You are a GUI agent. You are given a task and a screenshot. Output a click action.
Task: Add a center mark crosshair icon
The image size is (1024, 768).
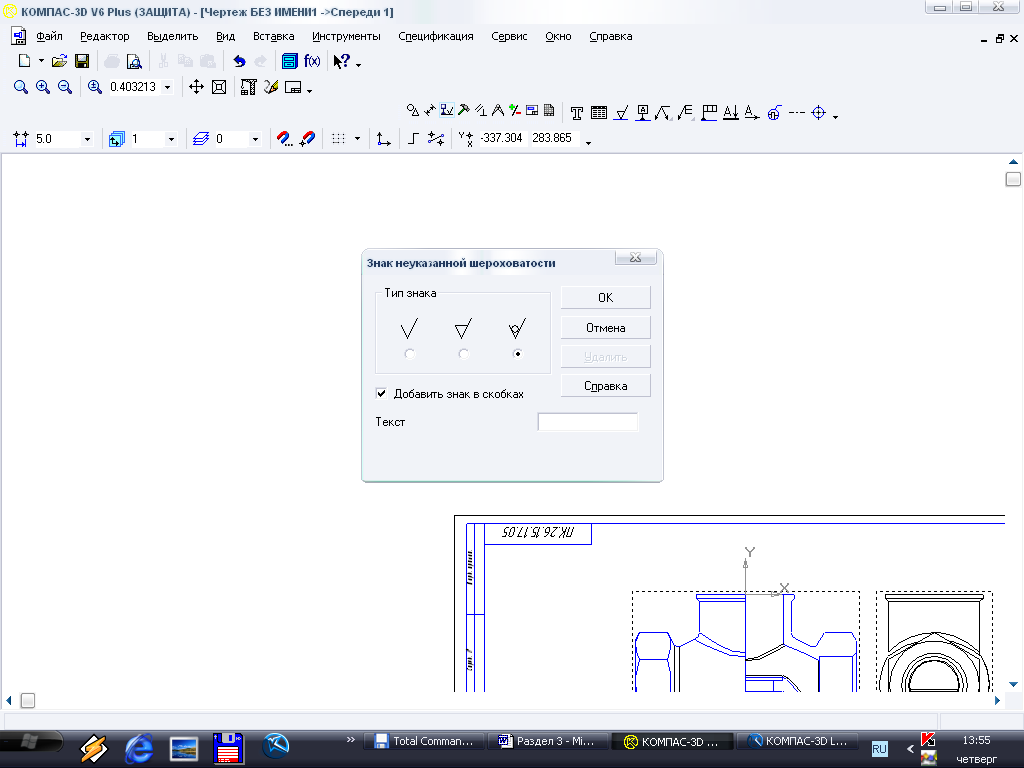(x=818, y=113)
